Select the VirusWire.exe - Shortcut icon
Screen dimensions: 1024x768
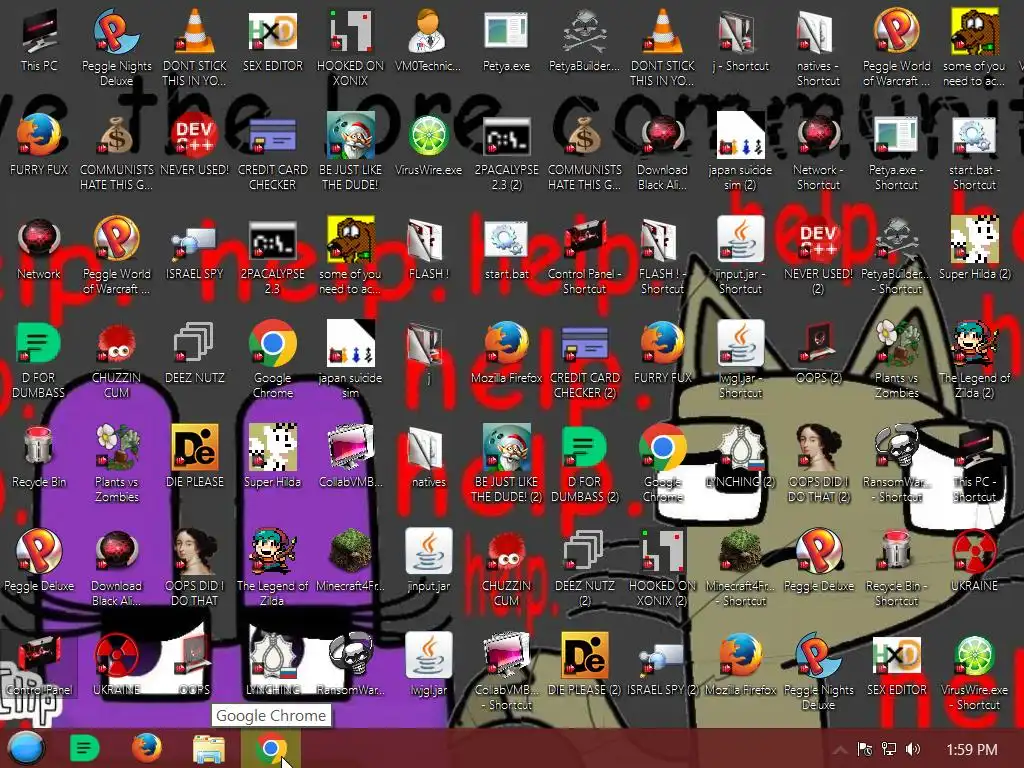click(974, 671)
